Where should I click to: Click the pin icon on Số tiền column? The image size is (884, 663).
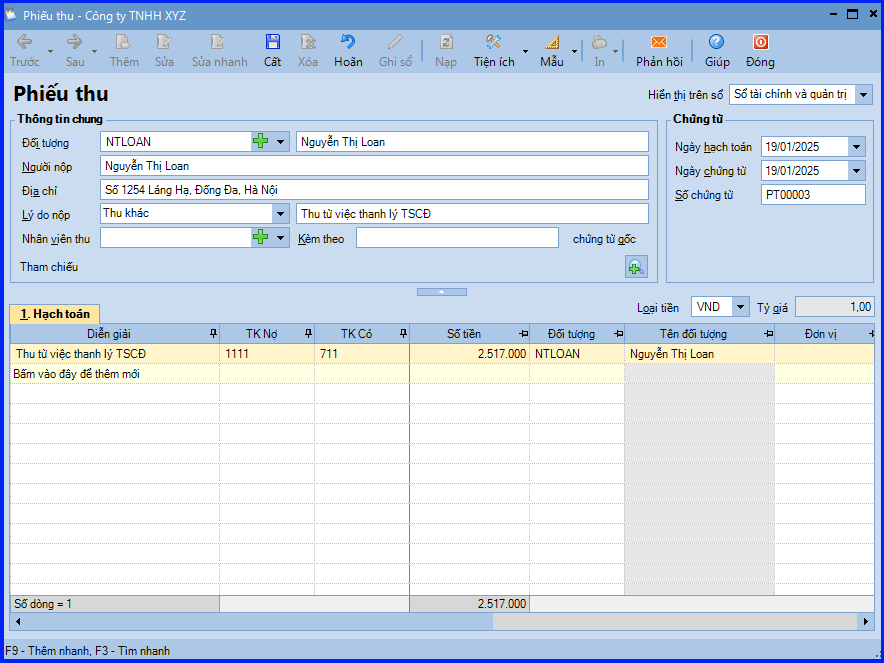pos(523,334)
